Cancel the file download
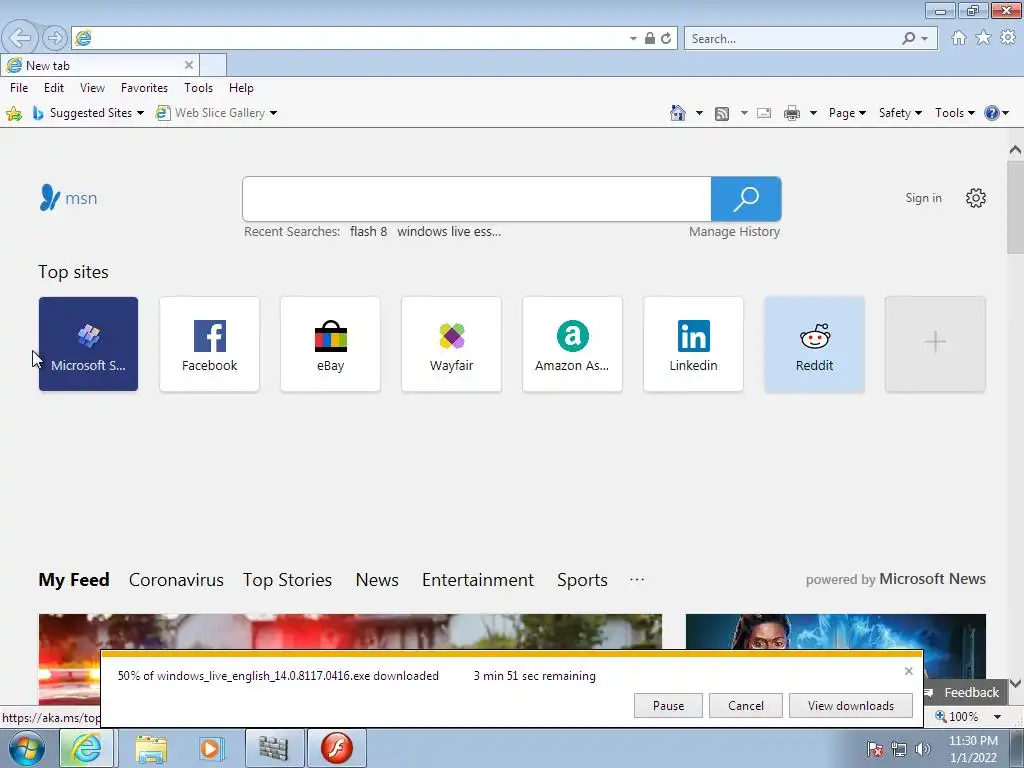 [x=746, y=705]
